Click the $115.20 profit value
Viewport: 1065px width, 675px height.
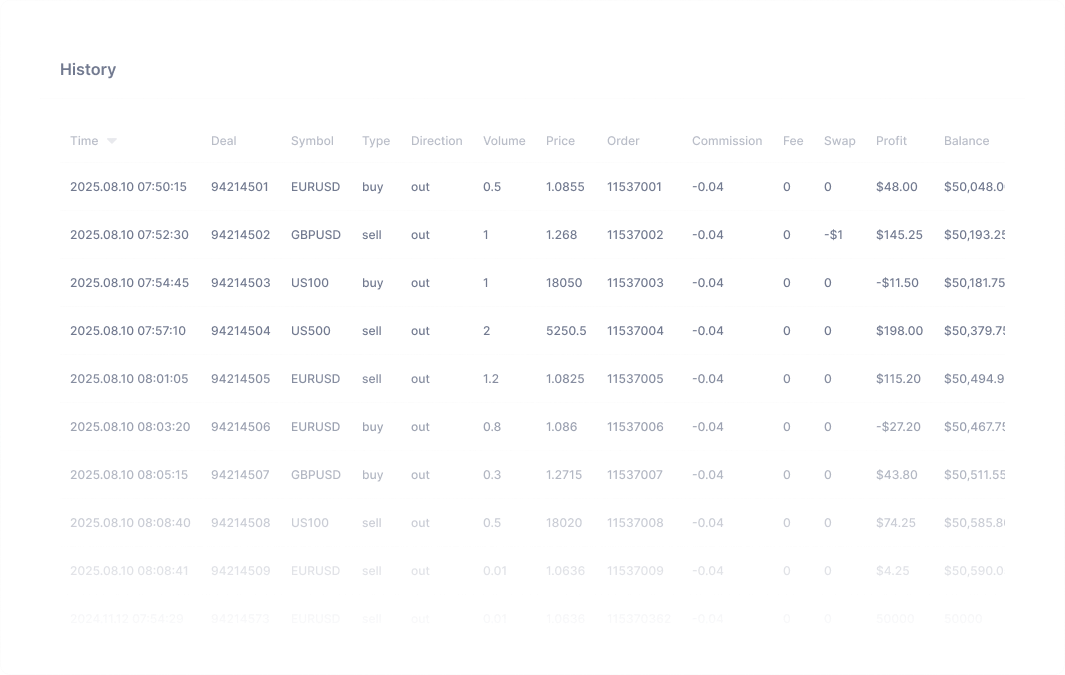[x=898, y=379]
